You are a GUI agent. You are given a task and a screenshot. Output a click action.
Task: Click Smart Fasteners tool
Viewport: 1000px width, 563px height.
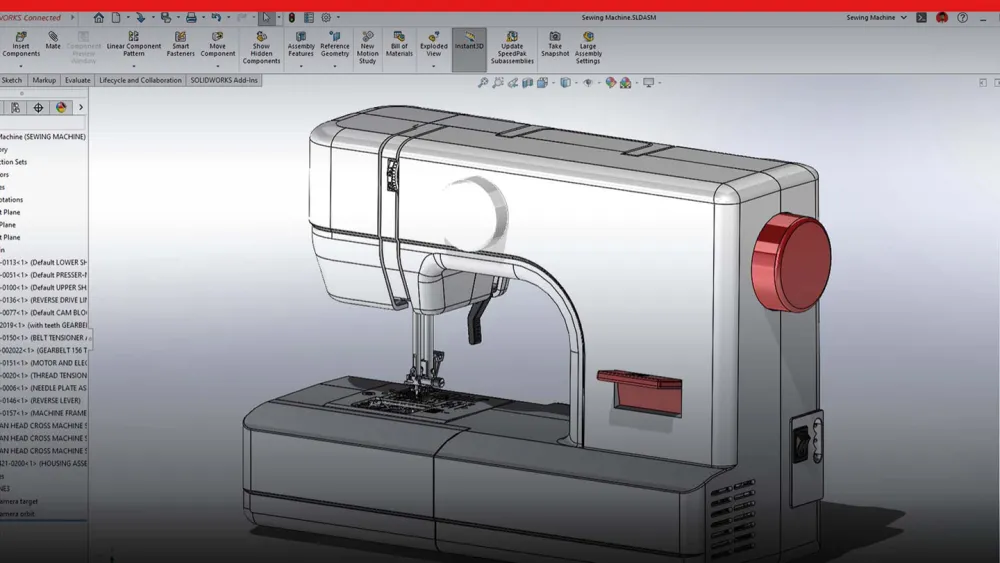[180, 45]
